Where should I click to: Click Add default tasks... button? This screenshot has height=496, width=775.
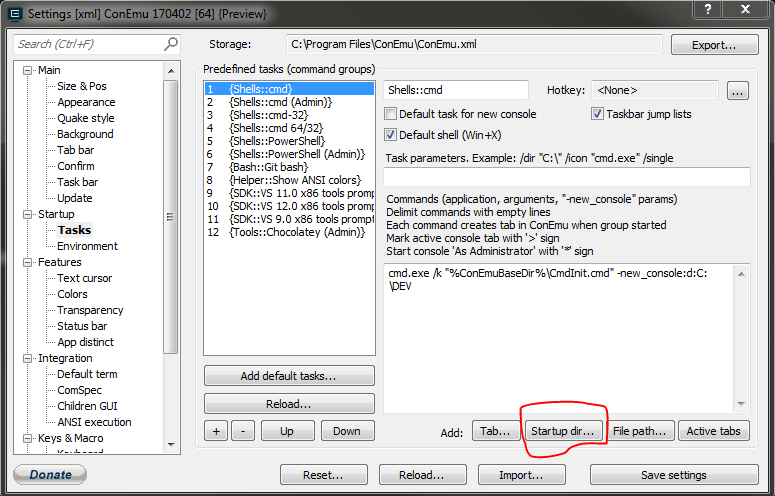pos(289,376)
